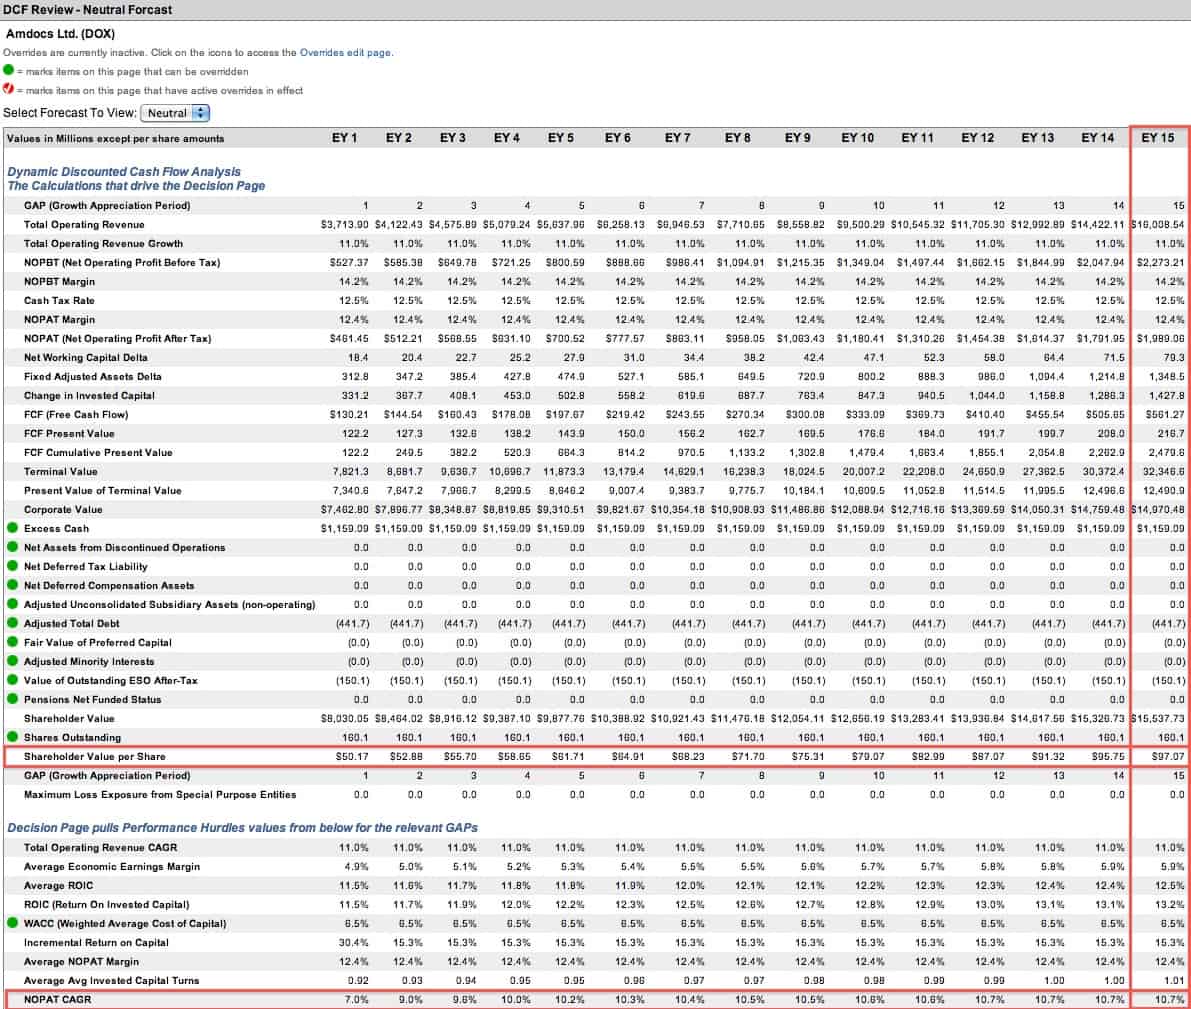Click the Dynamic Discounted Cash Flow Analysis heading

(124, 172)
